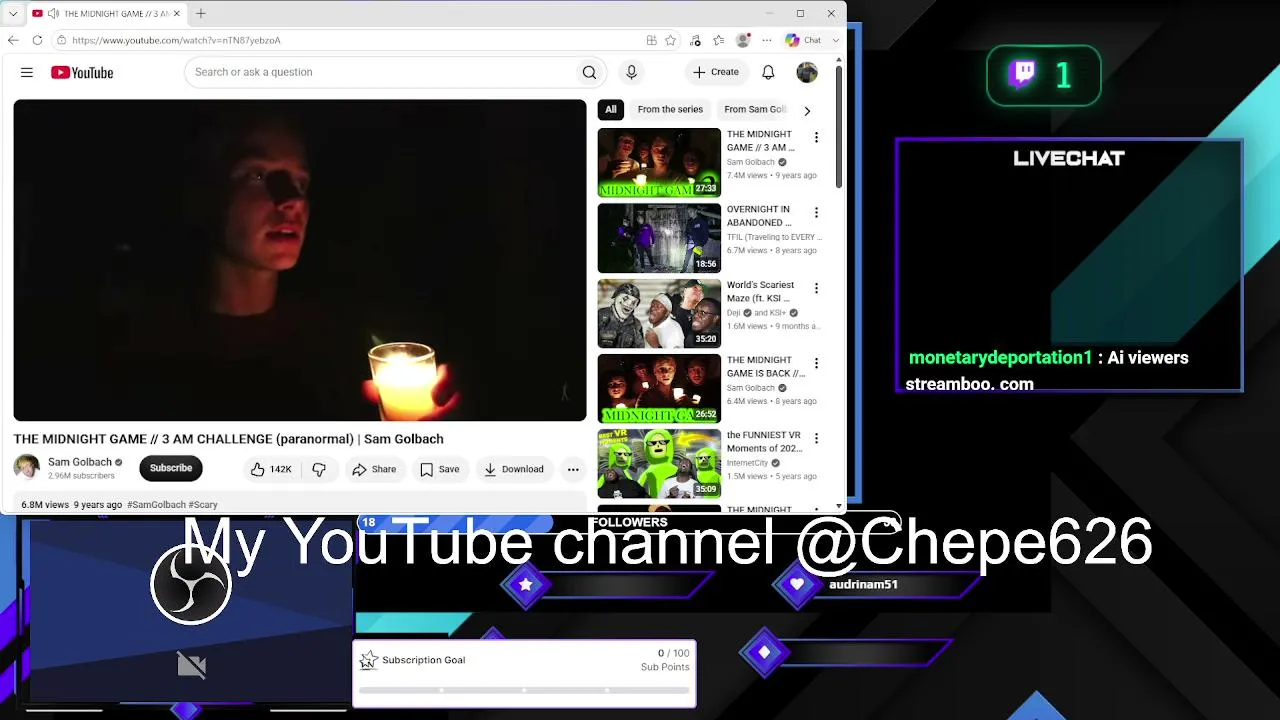
Task: Open a new browser tab
Action: point(201,13)
